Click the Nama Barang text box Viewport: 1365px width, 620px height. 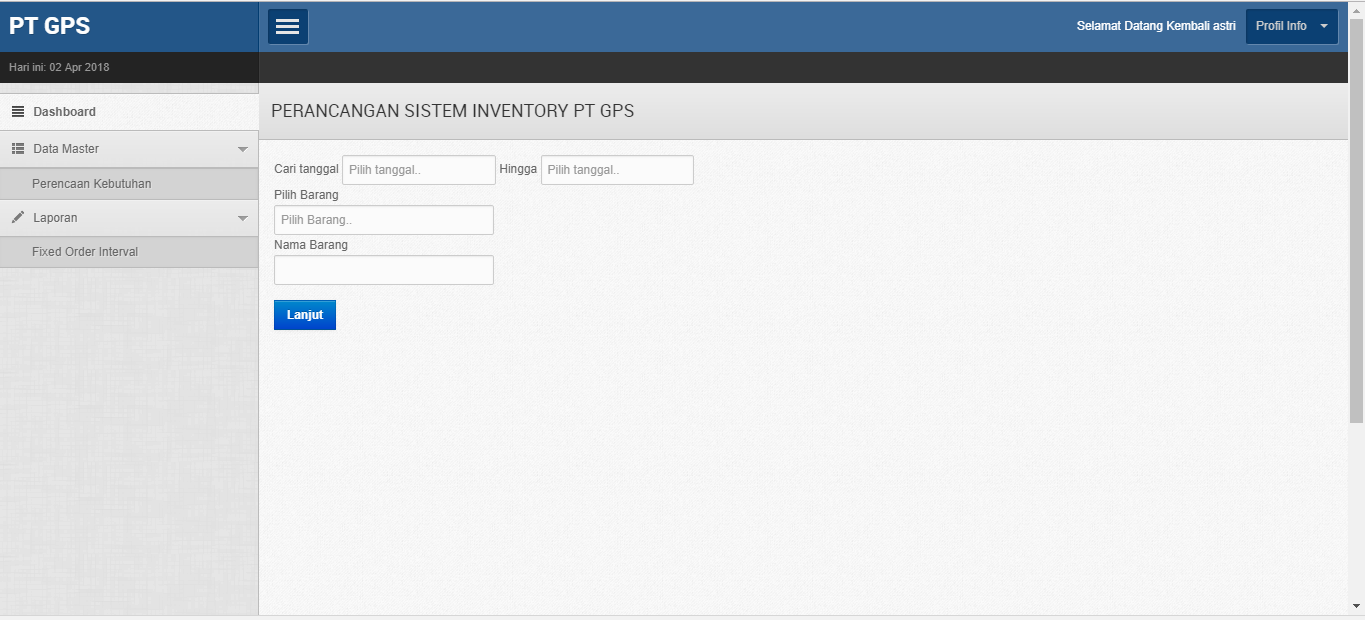(x=383, y=270)
